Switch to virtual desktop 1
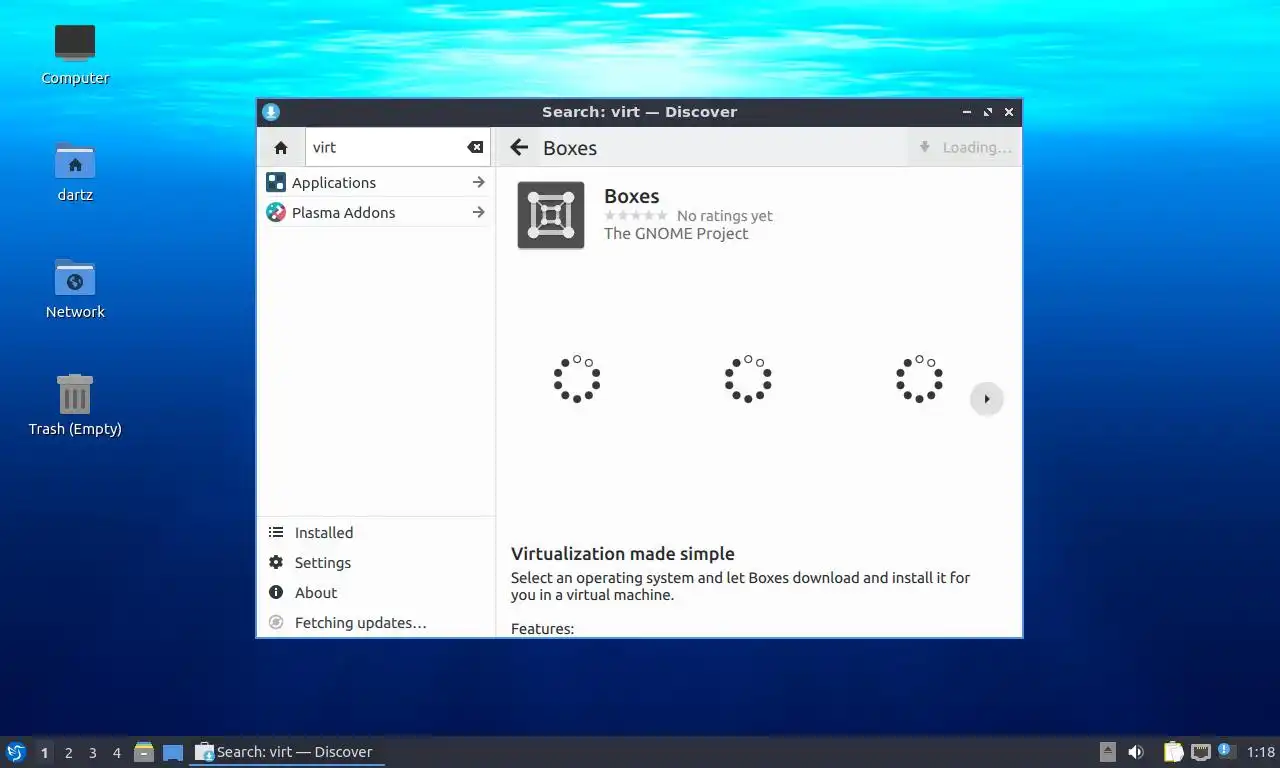This screenshot has width=1280, height=768. (x=44, y=753)
